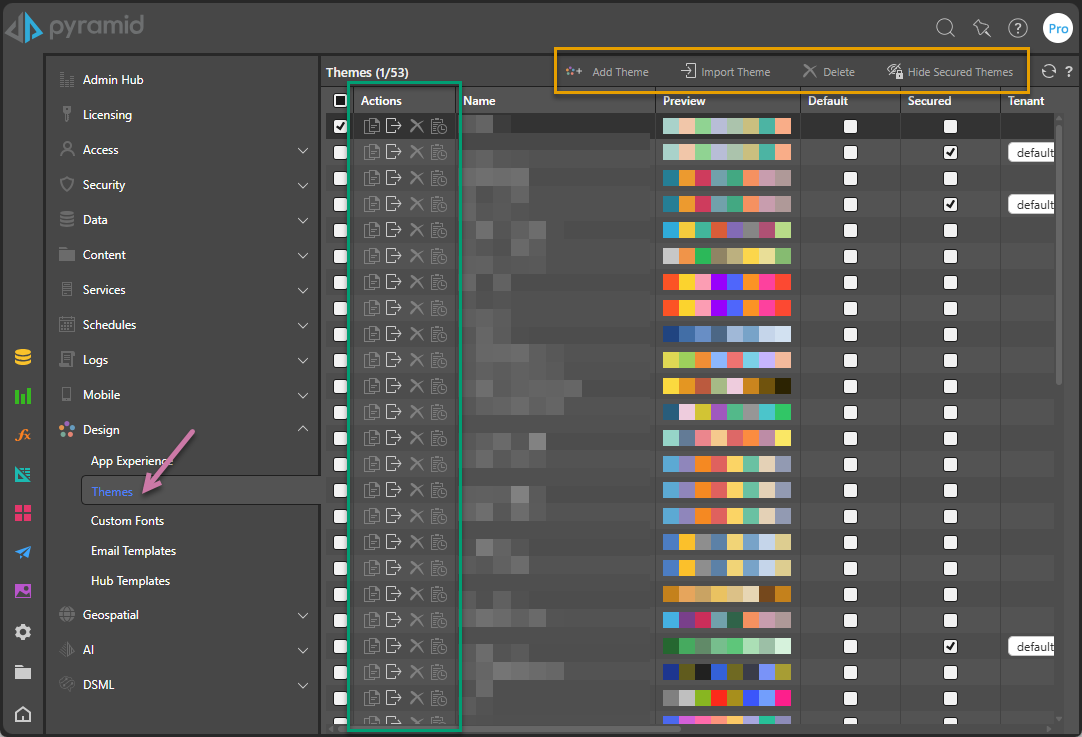Click the first theme's color preview swatch
The image size is (1082, 737).
pos(727,126)
